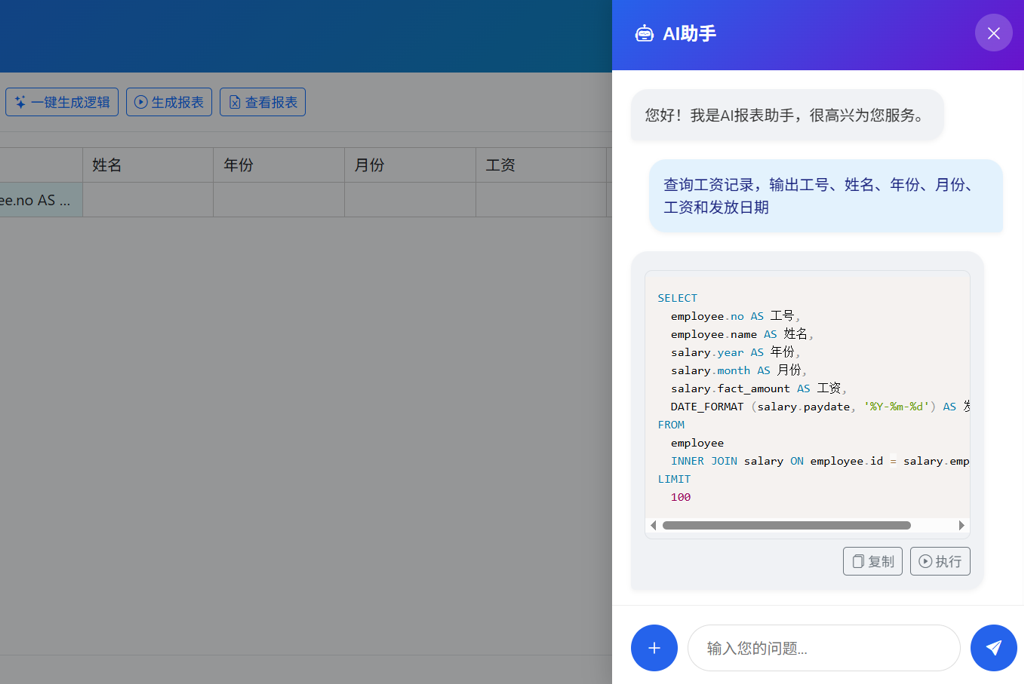Open attachments with the blue plus icon
Viewport: 1024px width, 684px height.
(x=654, y=648)
